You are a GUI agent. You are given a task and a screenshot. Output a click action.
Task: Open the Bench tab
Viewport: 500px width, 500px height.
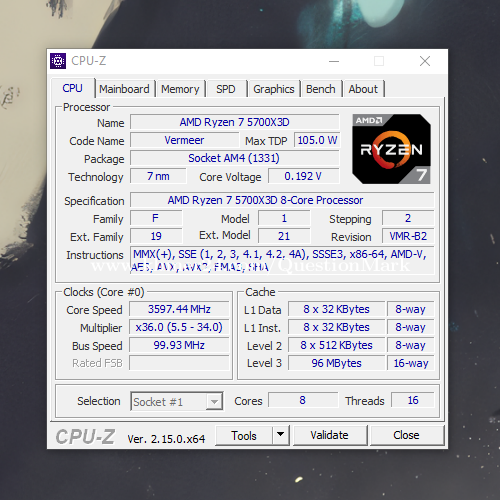click(321, 89)
